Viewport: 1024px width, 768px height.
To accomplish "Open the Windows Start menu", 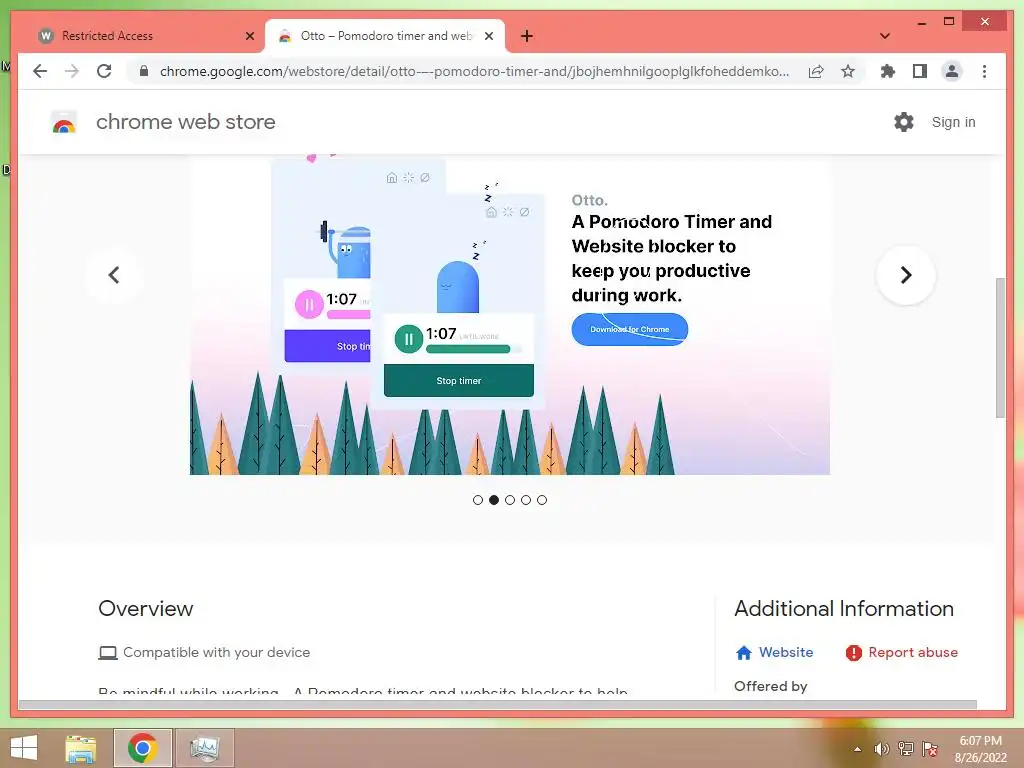I will (x=24, y=748).
